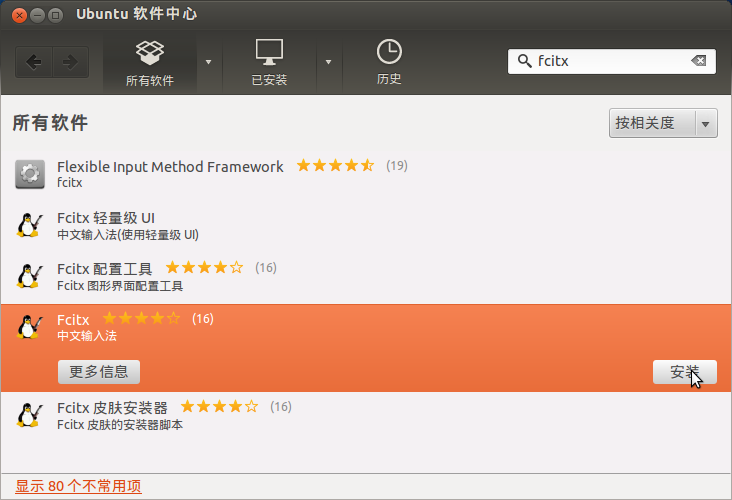The image size is (732, 500).
Task: Select the Fcitx 配置工具 entry title
Action: (x=105, y=269)
